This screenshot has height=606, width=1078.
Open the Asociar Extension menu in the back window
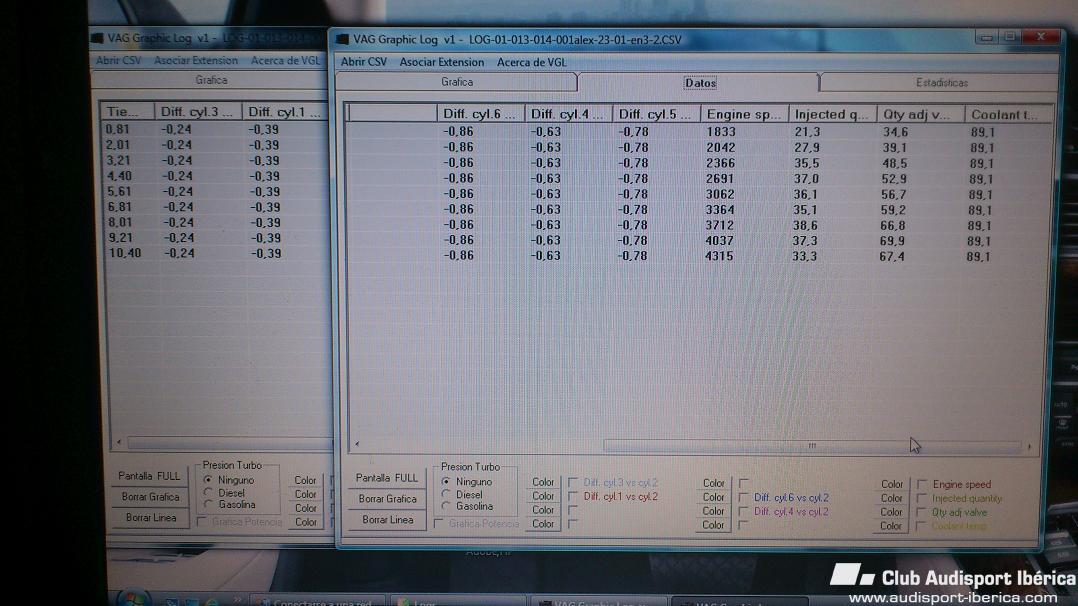(195, 61)
